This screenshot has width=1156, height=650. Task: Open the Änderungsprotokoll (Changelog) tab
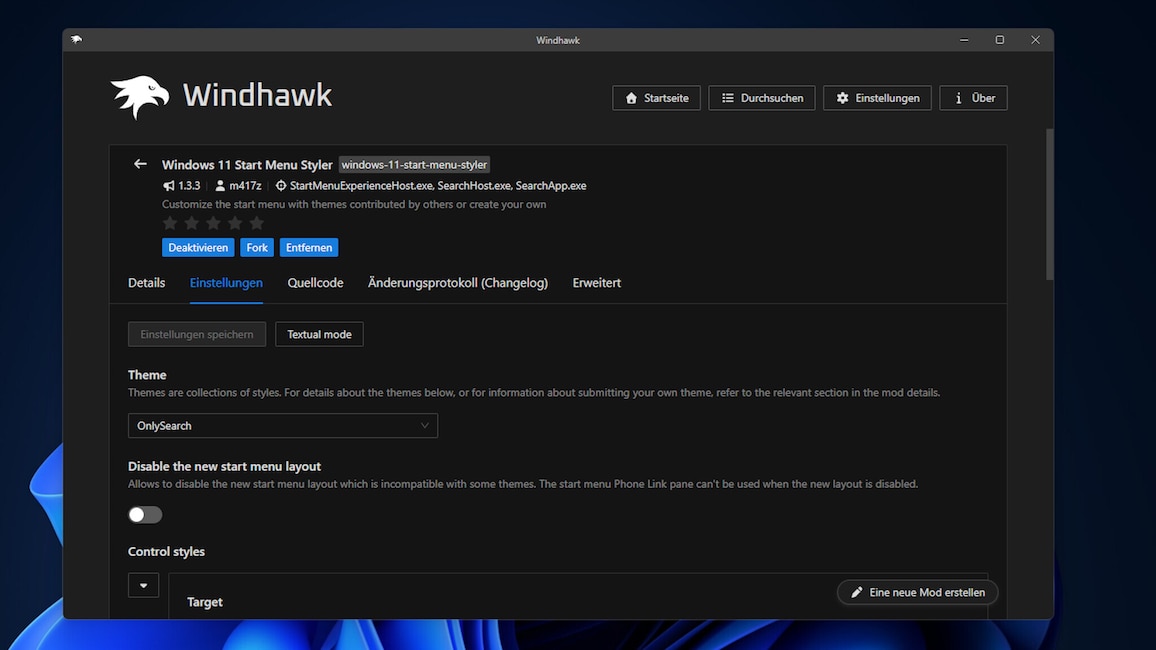click(x=458, y=283)
